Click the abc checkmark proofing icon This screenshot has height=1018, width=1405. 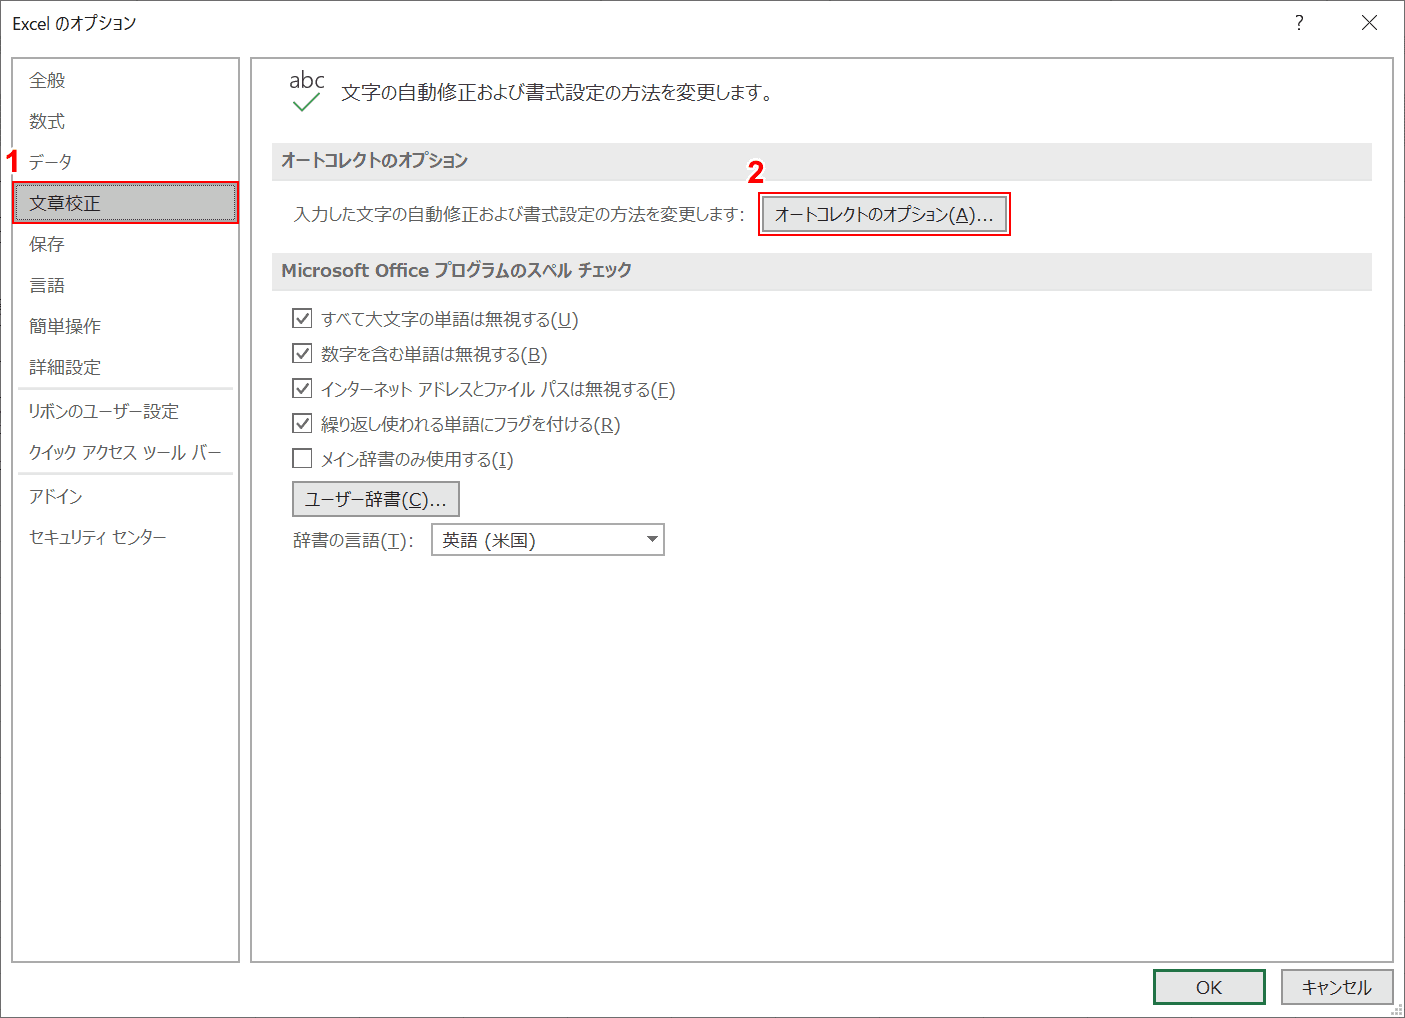pyautogui.click(x=306, y=91)
